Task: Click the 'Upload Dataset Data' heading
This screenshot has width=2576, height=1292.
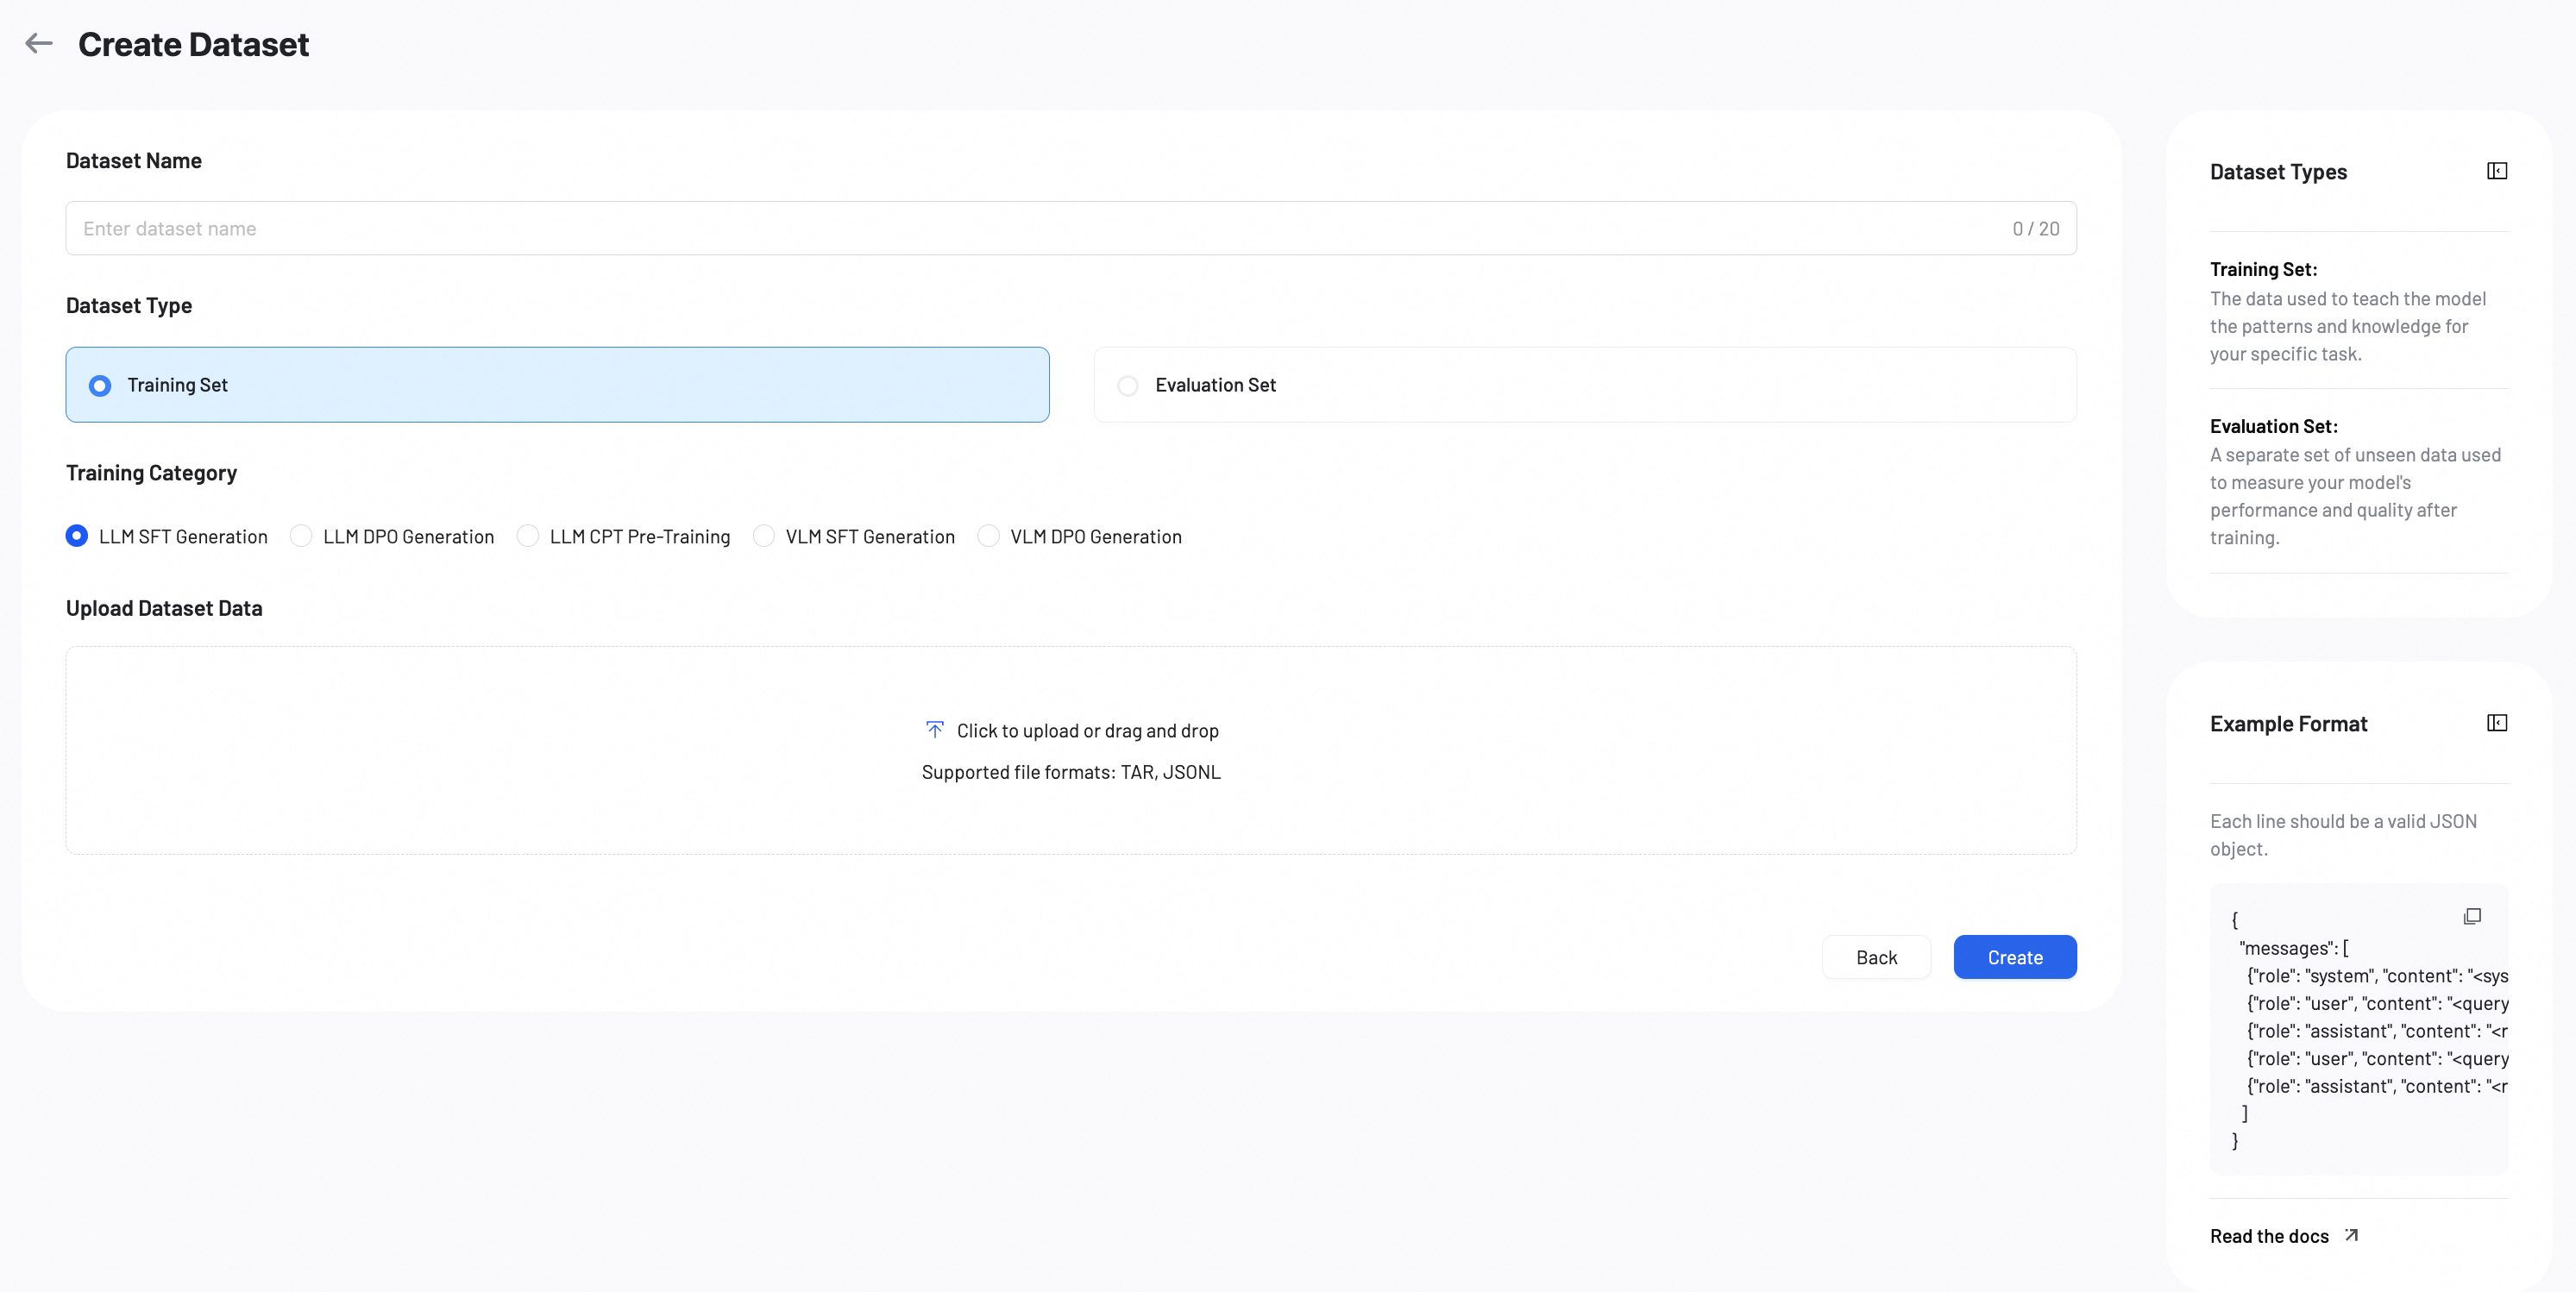Action: click(x=164, y=608)
